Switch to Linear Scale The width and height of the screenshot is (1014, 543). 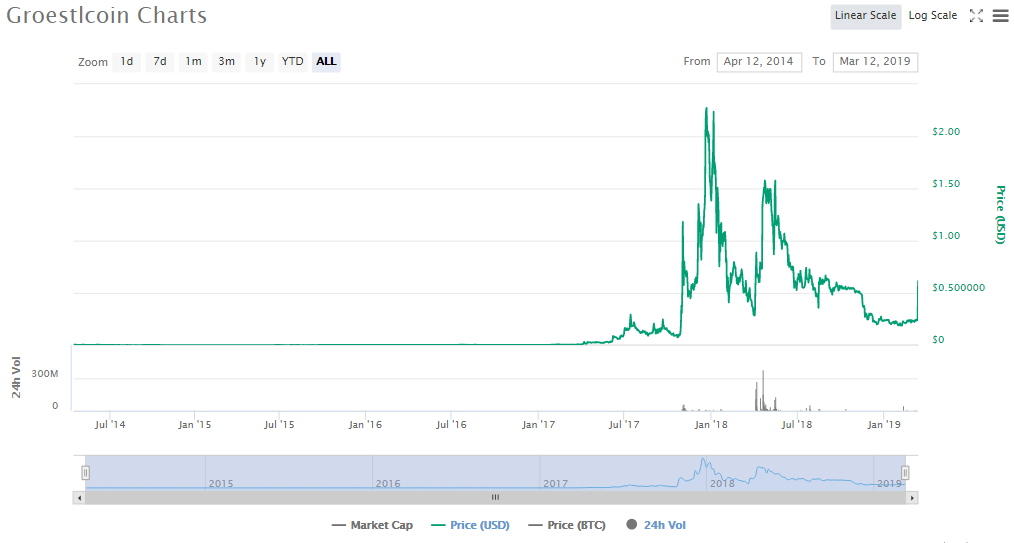pos(865,16)
